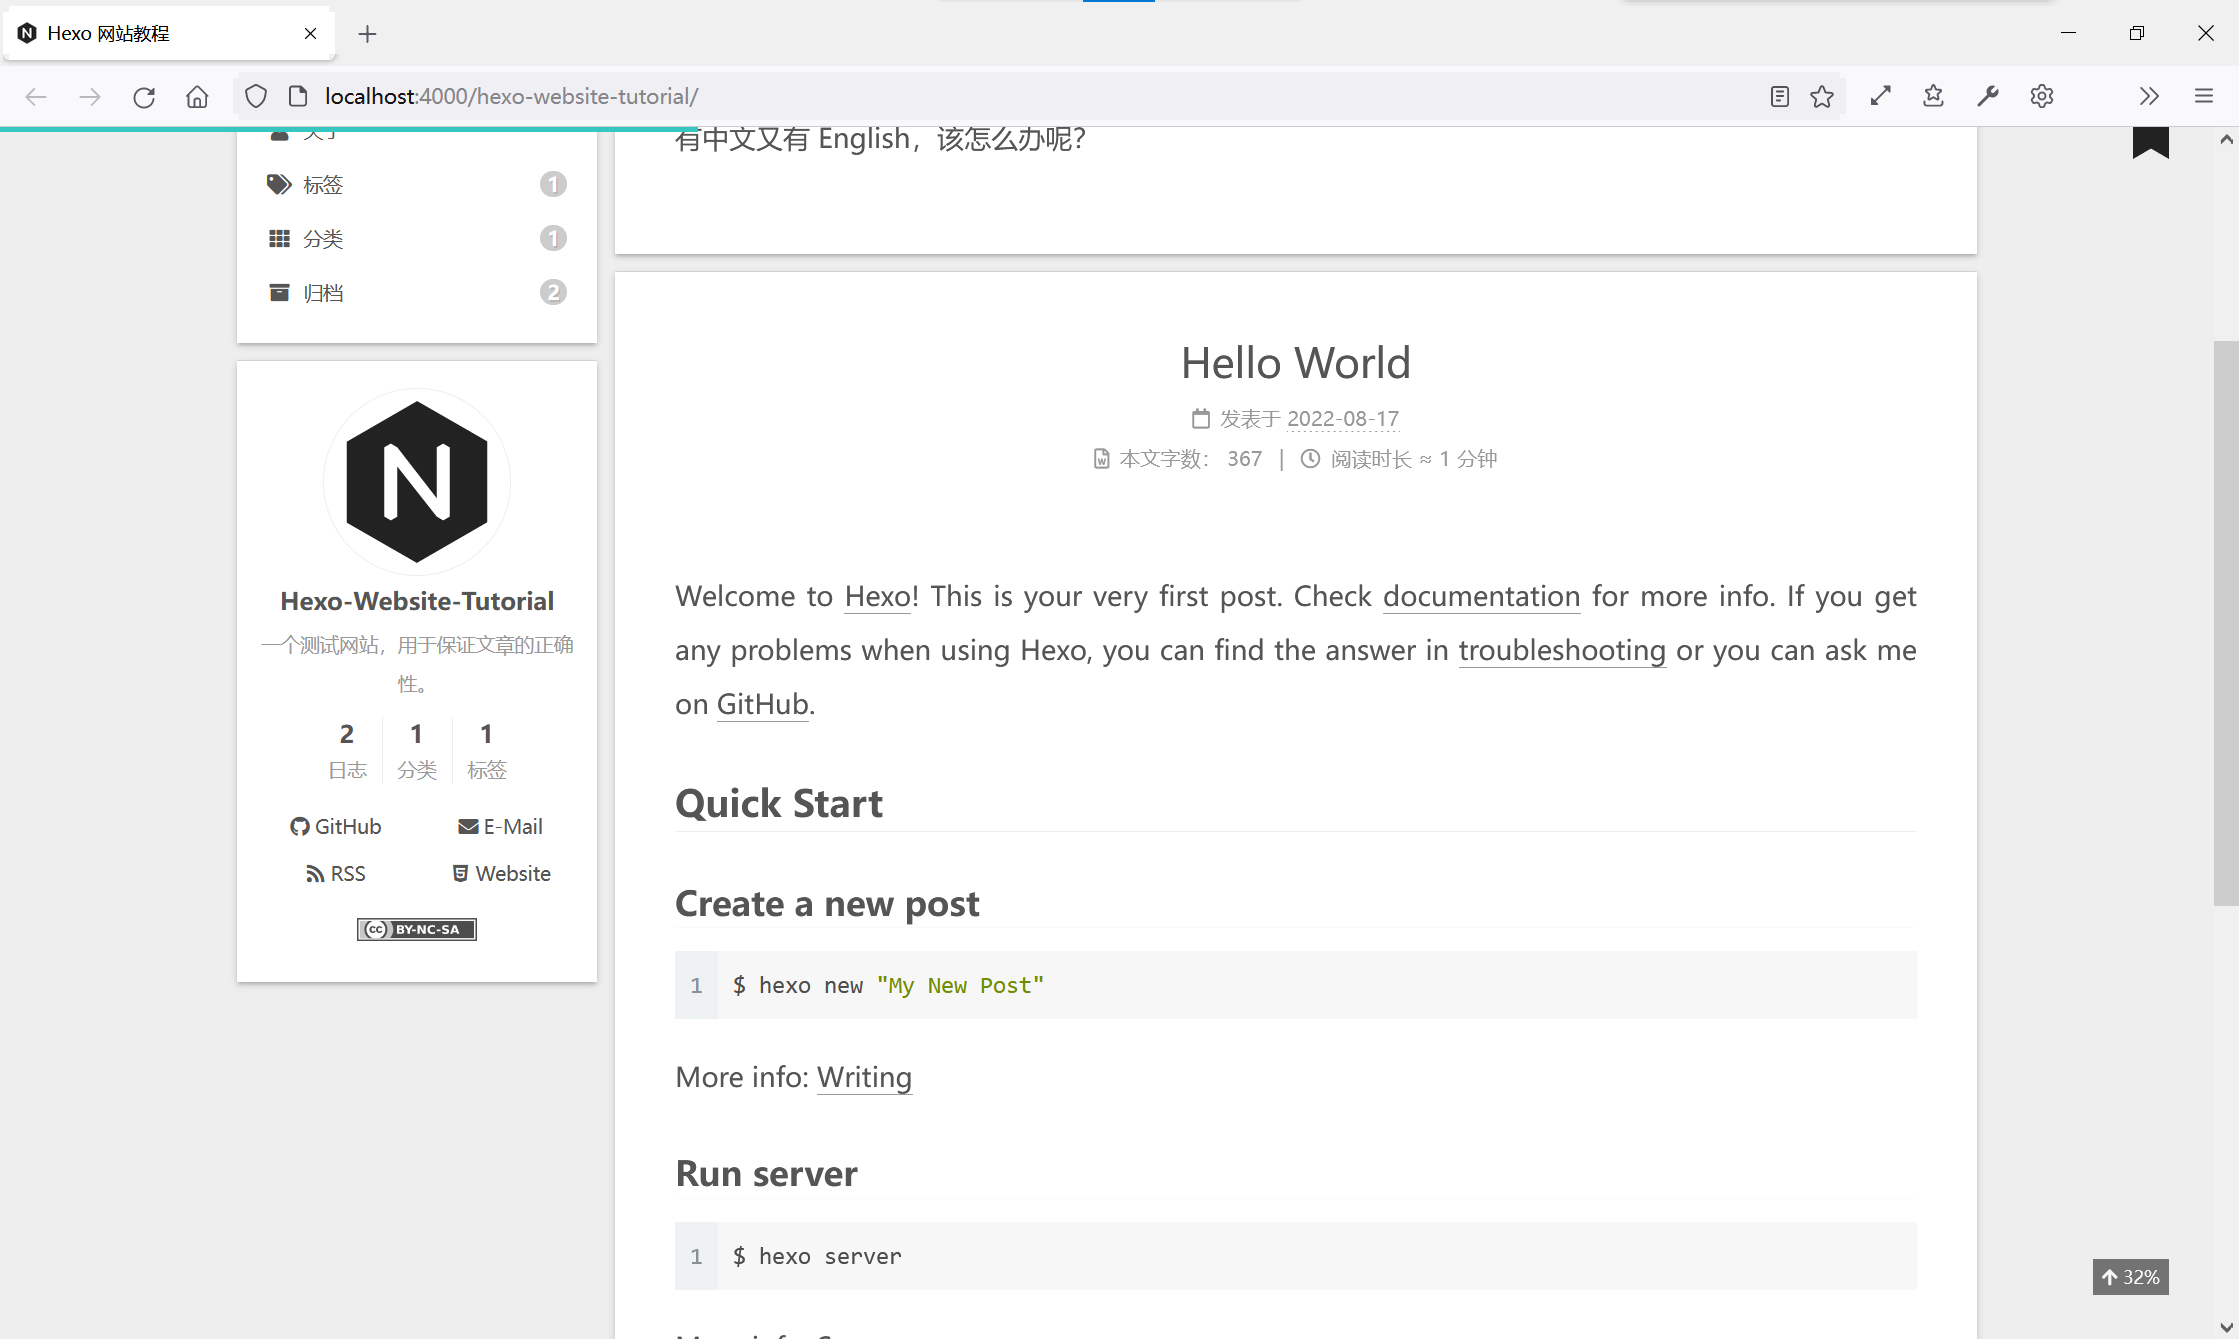Viewport: 2239px width, 1339px height.
Task: Toggle reader view icon
Action: (1779, 96)
